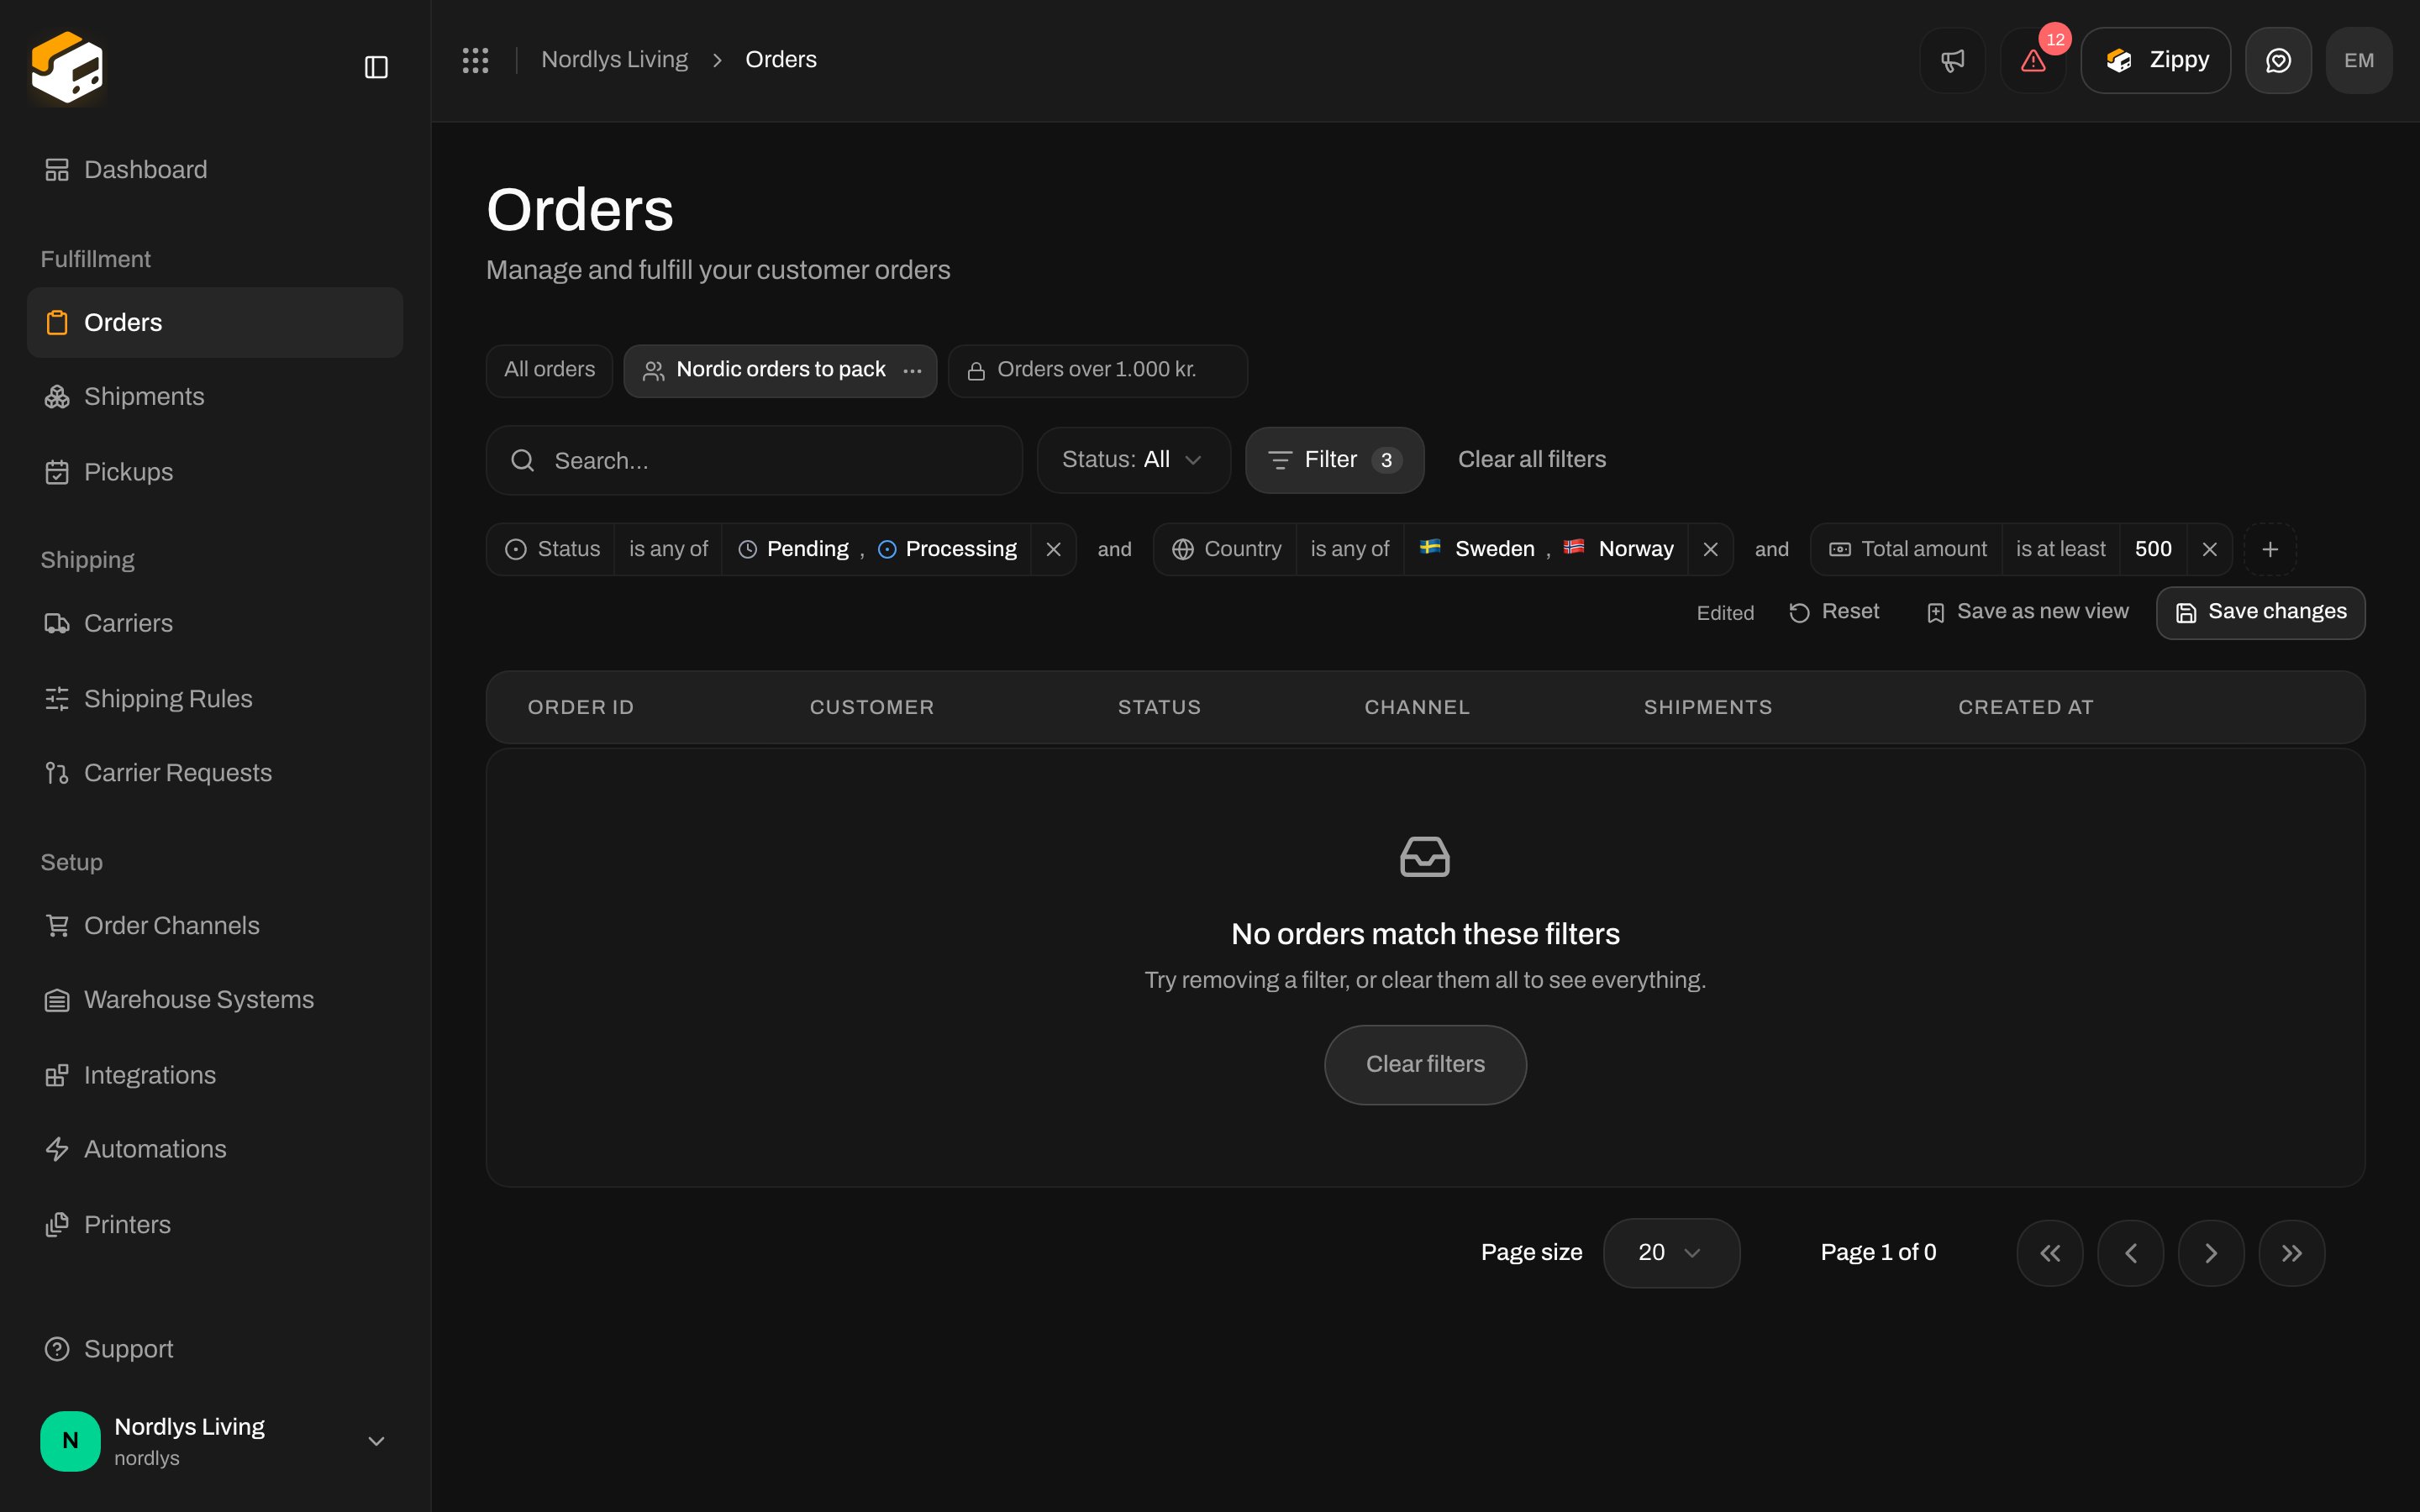Open the chat support bubble icon
This screenshot has width=2420, height=1512.
2278,60
